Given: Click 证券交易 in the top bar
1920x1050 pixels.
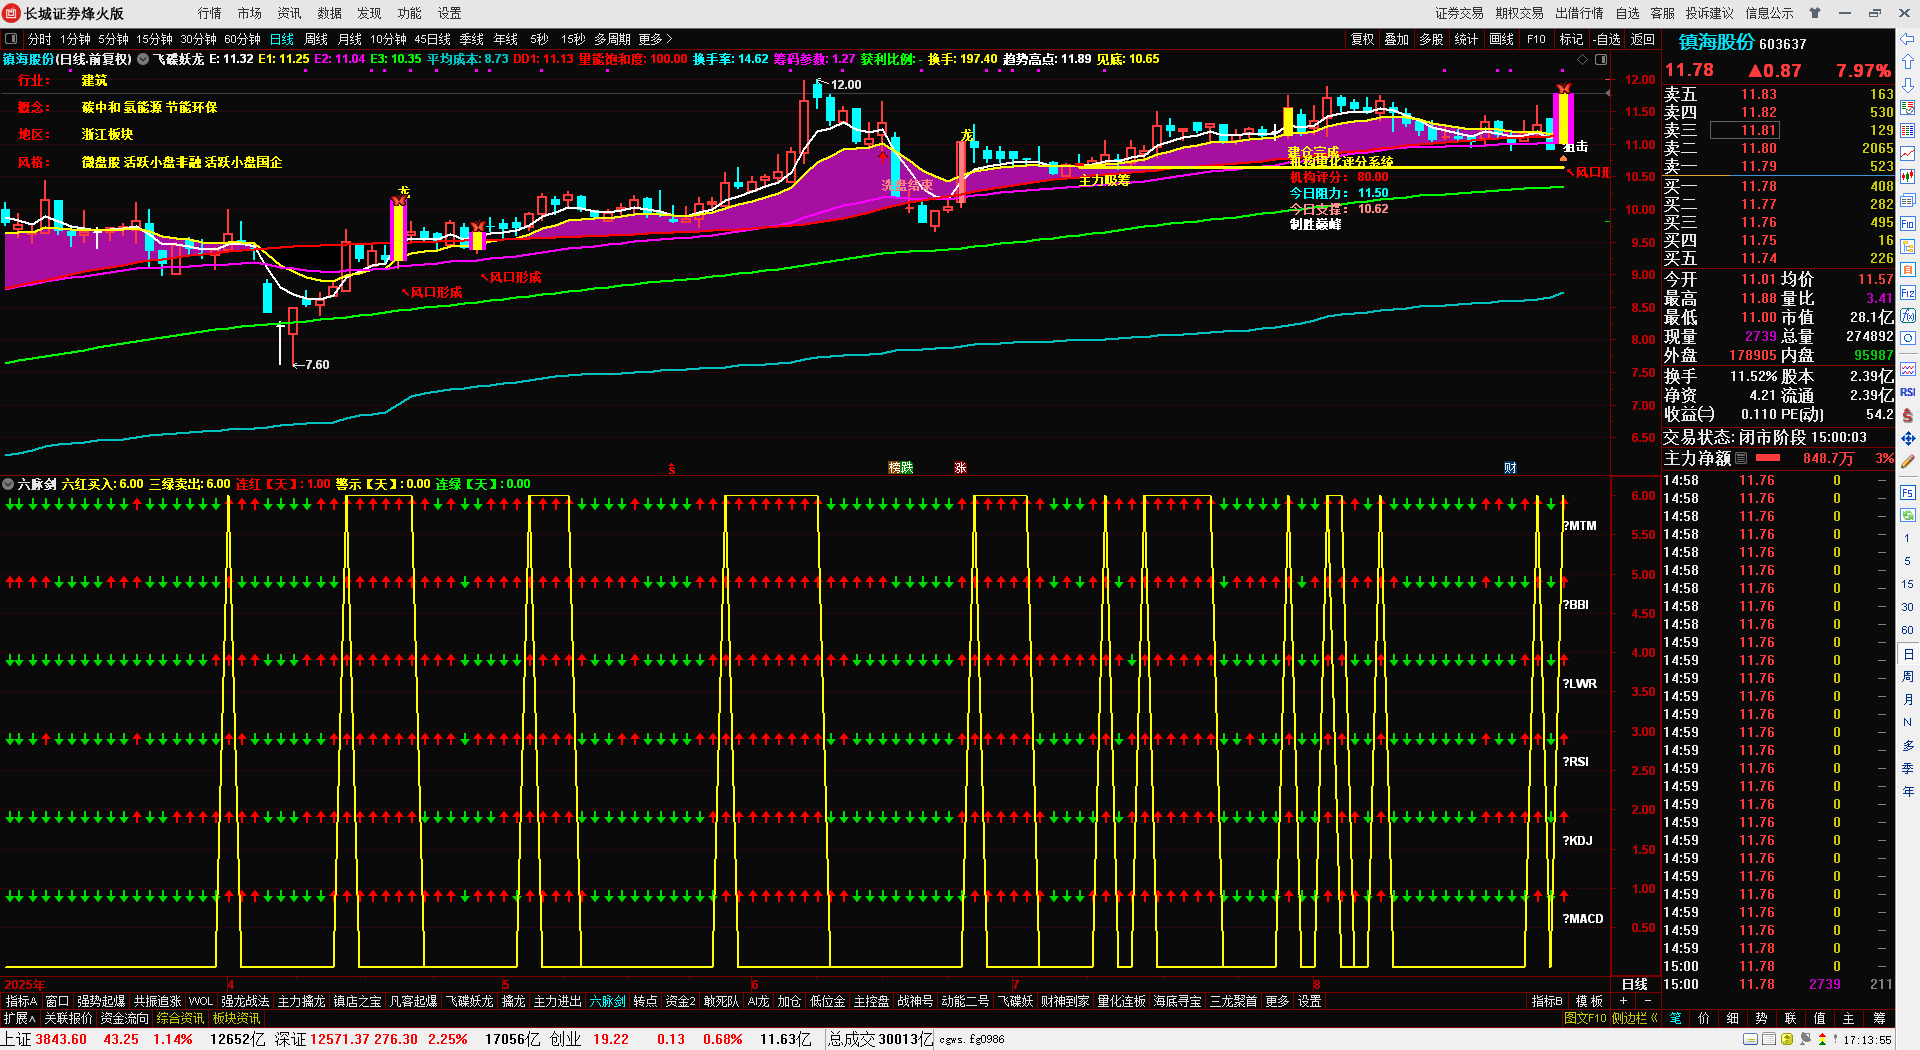Looking at the screenshot, I should point(1459,13).
